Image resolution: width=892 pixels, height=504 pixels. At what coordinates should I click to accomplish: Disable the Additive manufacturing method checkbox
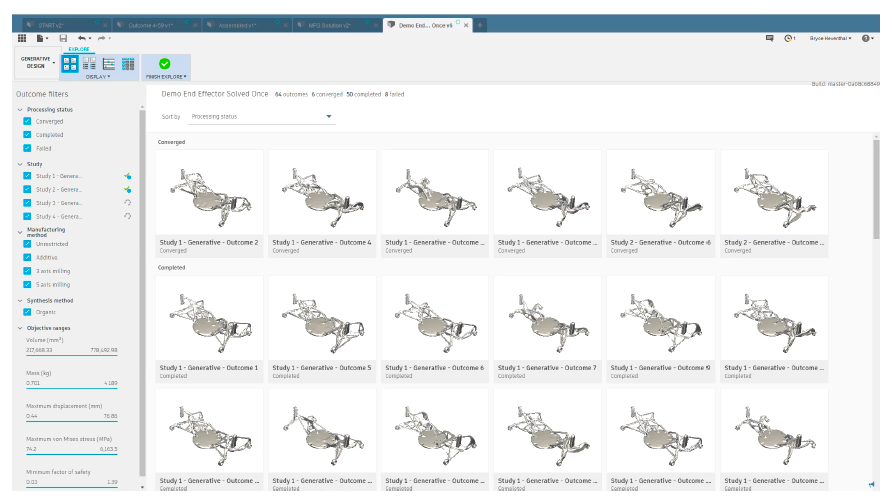28,257
